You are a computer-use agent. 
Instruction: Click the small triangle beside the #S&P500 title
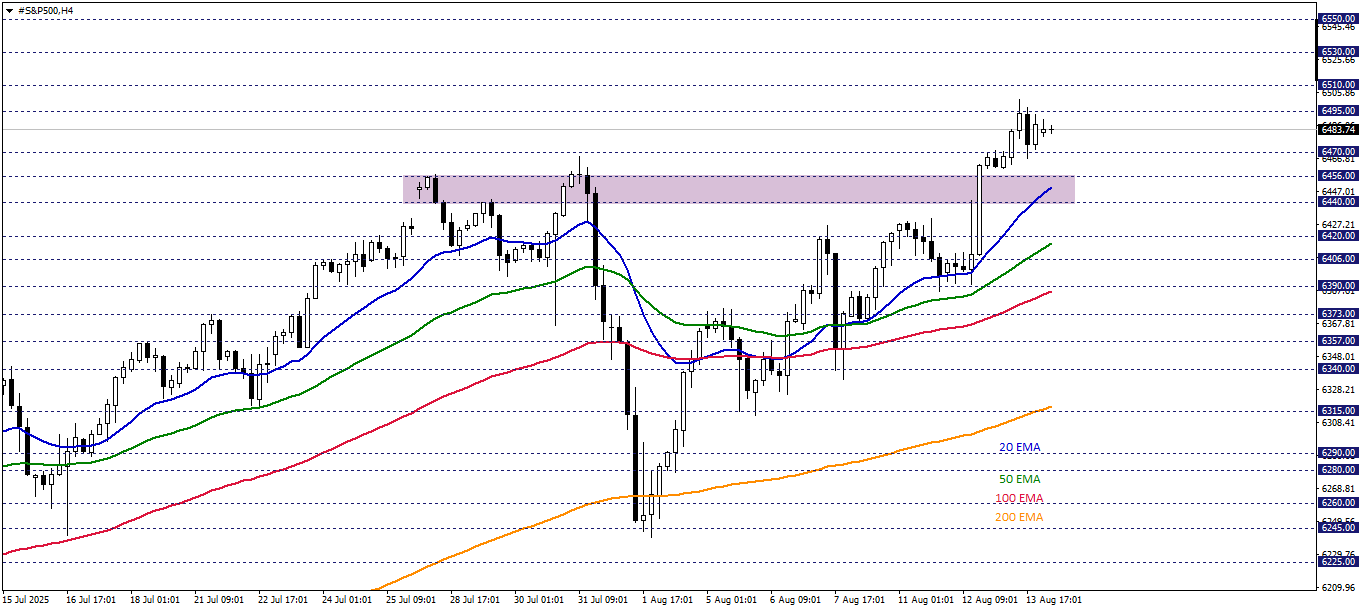pyautogui.click(x=9, y=10)
